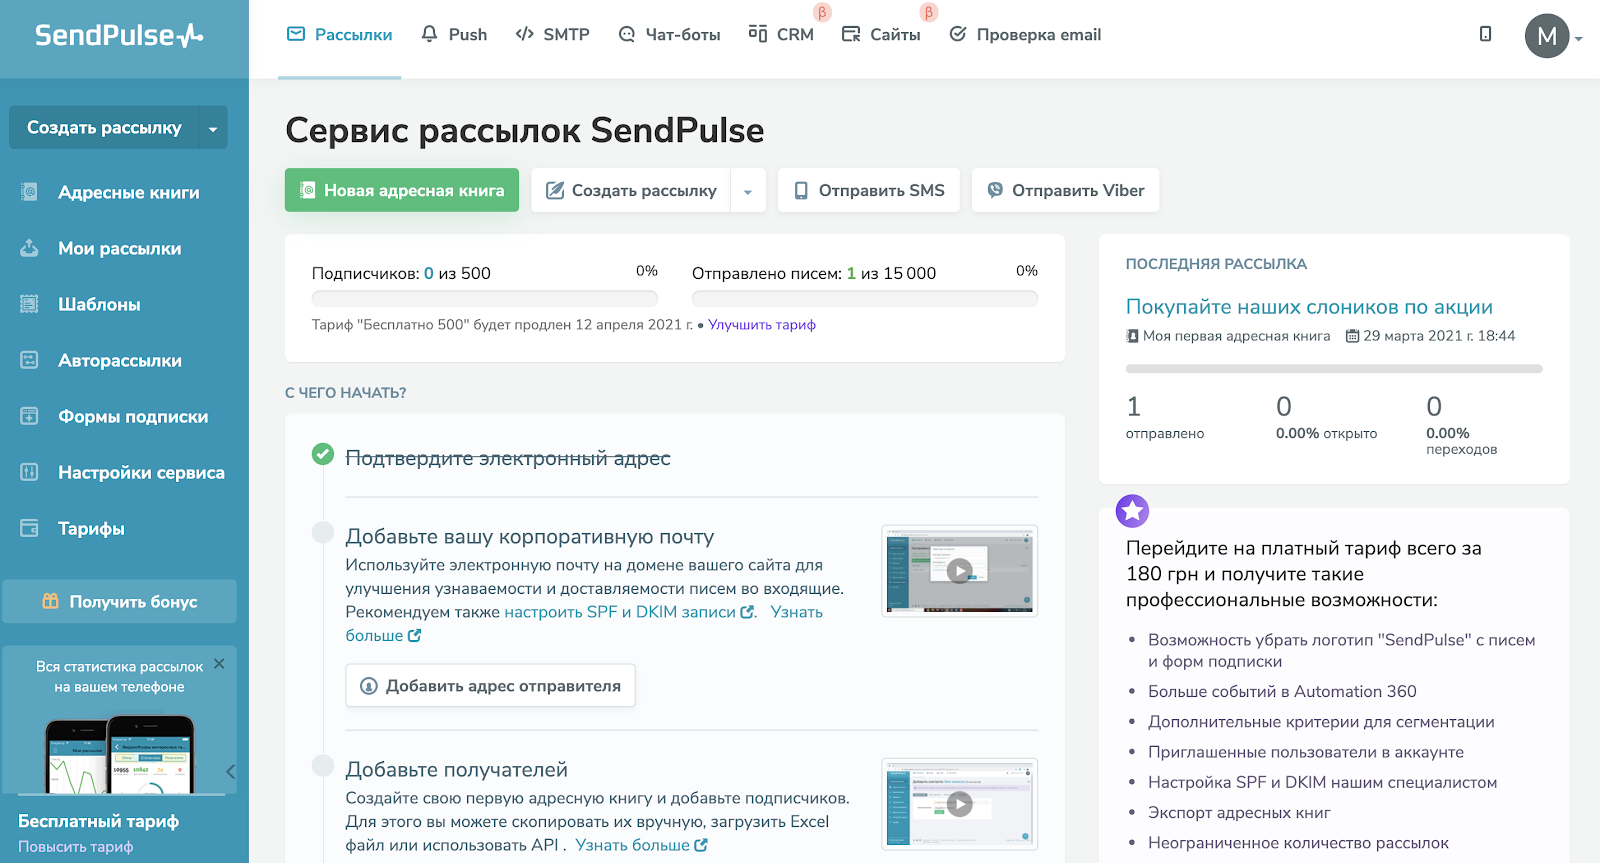Screen dimensions: 1600x863
Task: Click the phone app promo image
Action: [120, 753]
